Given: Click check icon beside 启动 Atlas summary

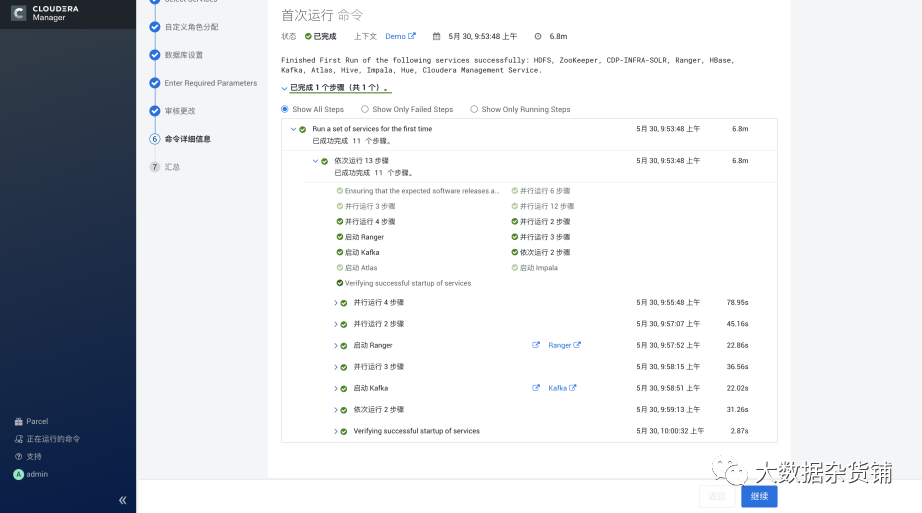Looking at the screenshot, I should [340, 268].
